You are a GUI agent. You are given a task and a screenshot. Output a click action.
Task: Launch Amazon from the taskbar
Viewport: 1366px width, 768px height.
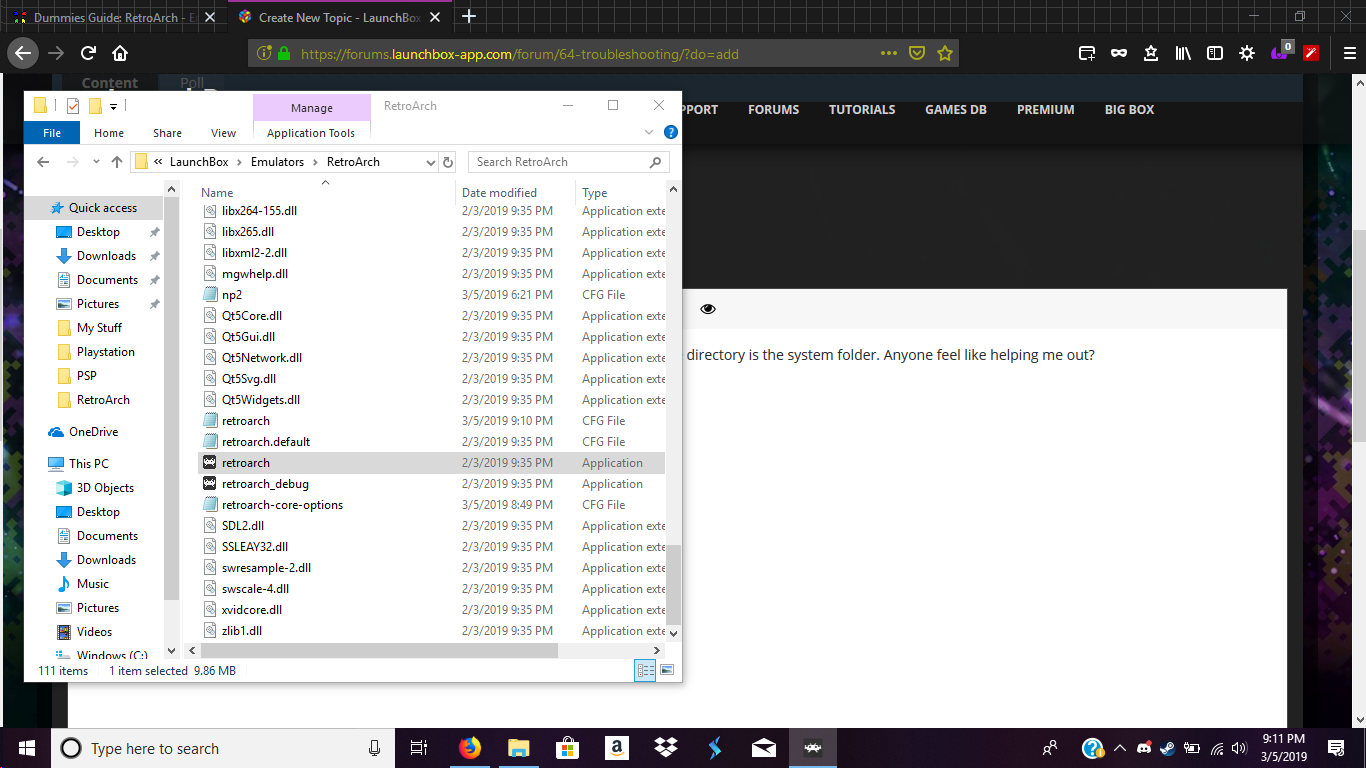coord(616,748)
